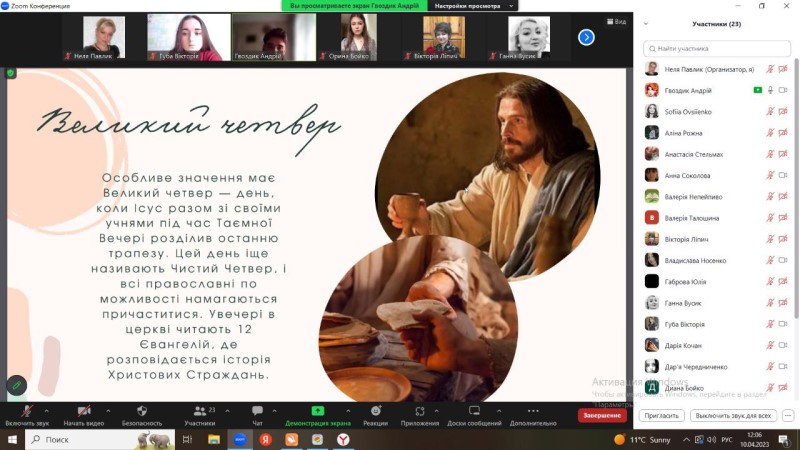Viewport: 800px width, 450px height.
Task: Click the red Завершение button
Action: [602, 415]
